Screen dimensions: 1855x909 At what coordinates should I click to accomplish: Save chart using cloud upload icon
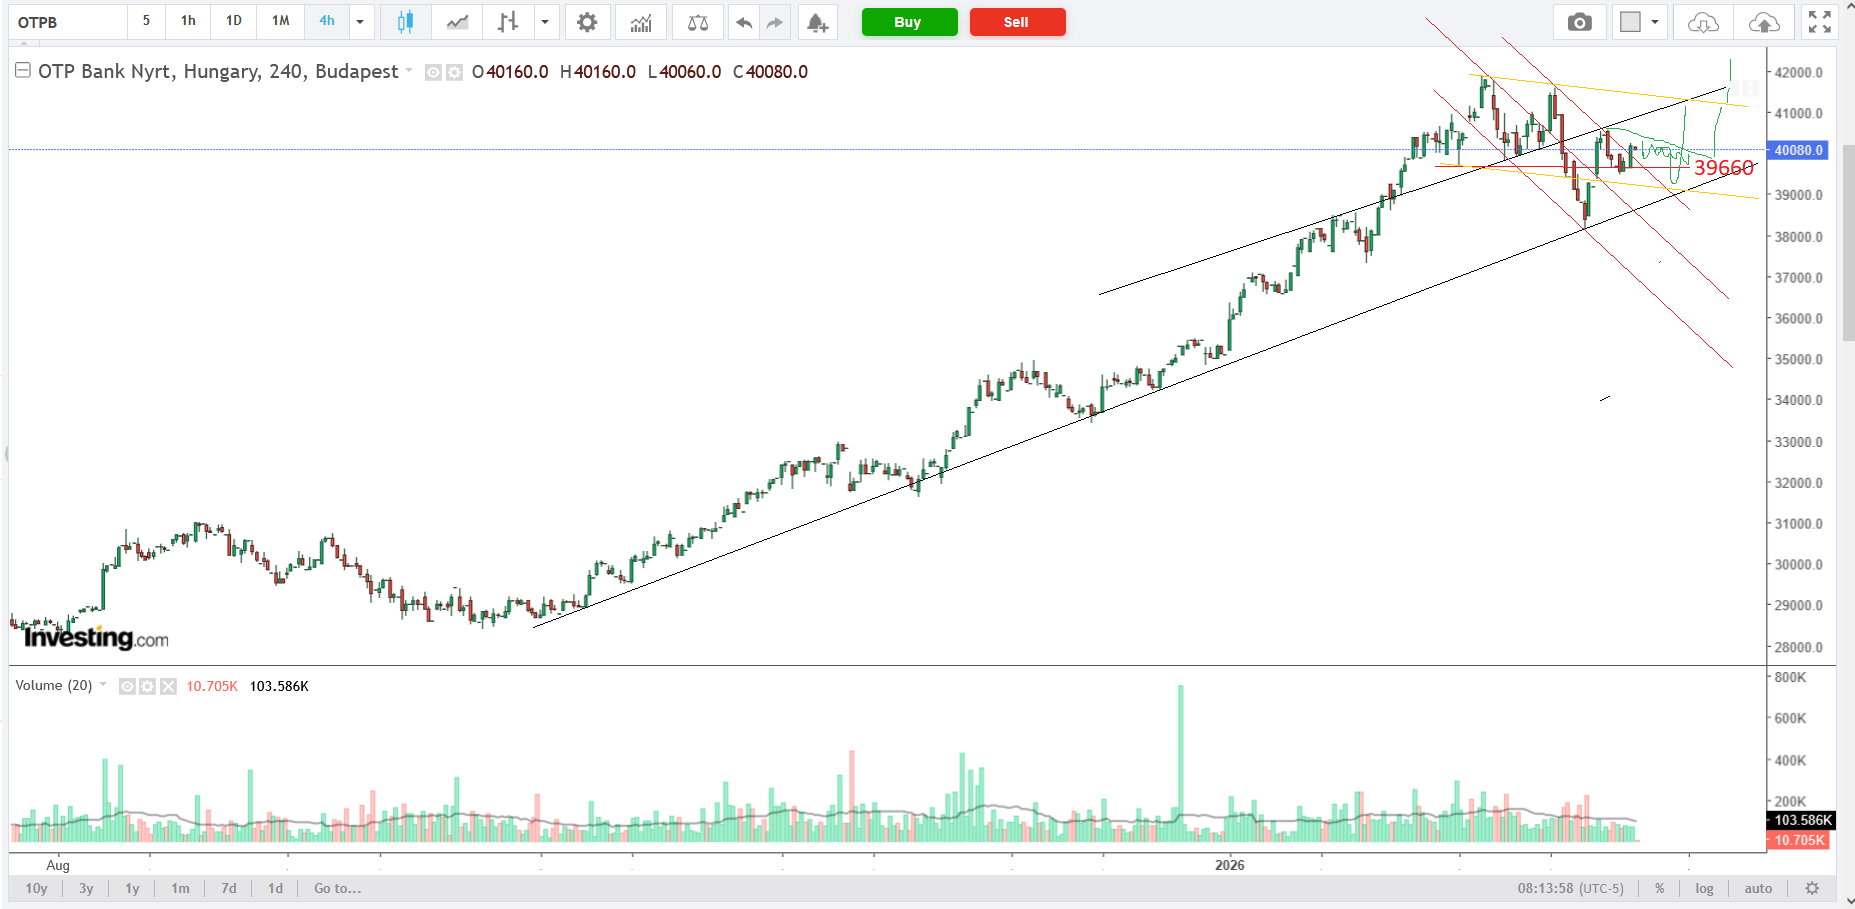click(1764, 22)
